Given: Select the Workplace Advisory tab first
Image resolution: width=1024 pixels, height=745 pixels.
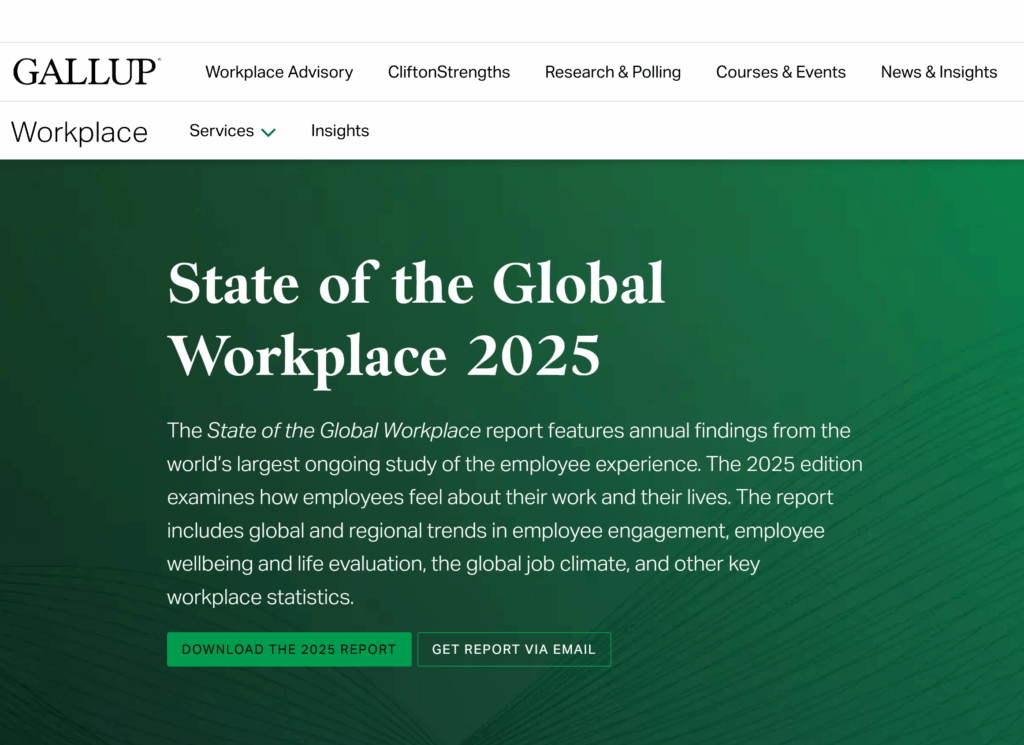Looking at the screenshot, I should pyautogui.click(x=279, y=71).
